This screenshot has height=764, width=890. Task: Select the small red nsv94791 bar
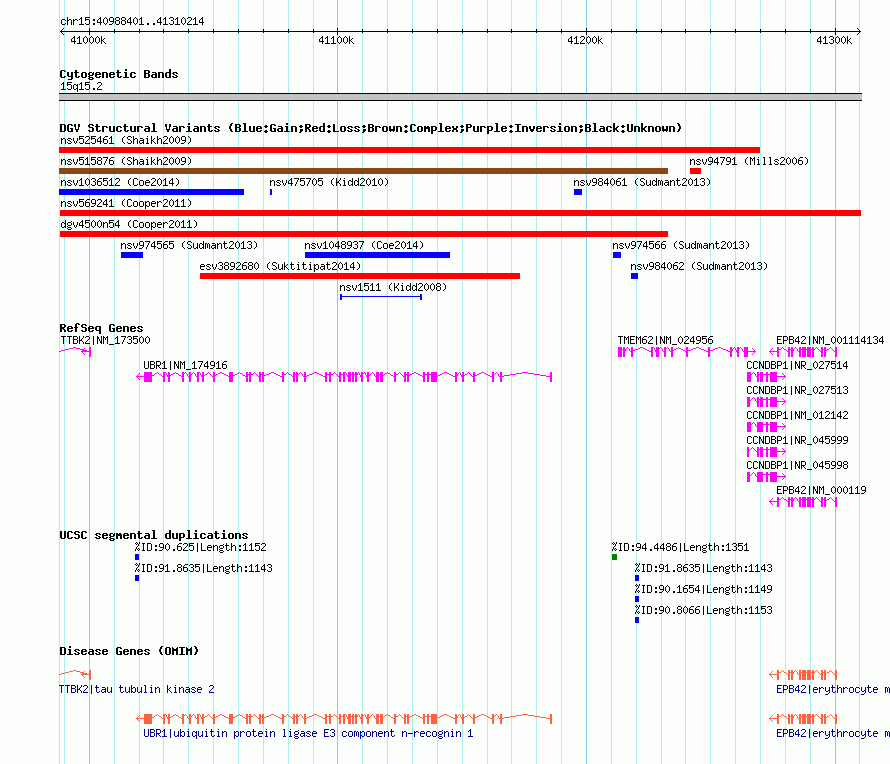pyautogui.click(x=695, y=171)
